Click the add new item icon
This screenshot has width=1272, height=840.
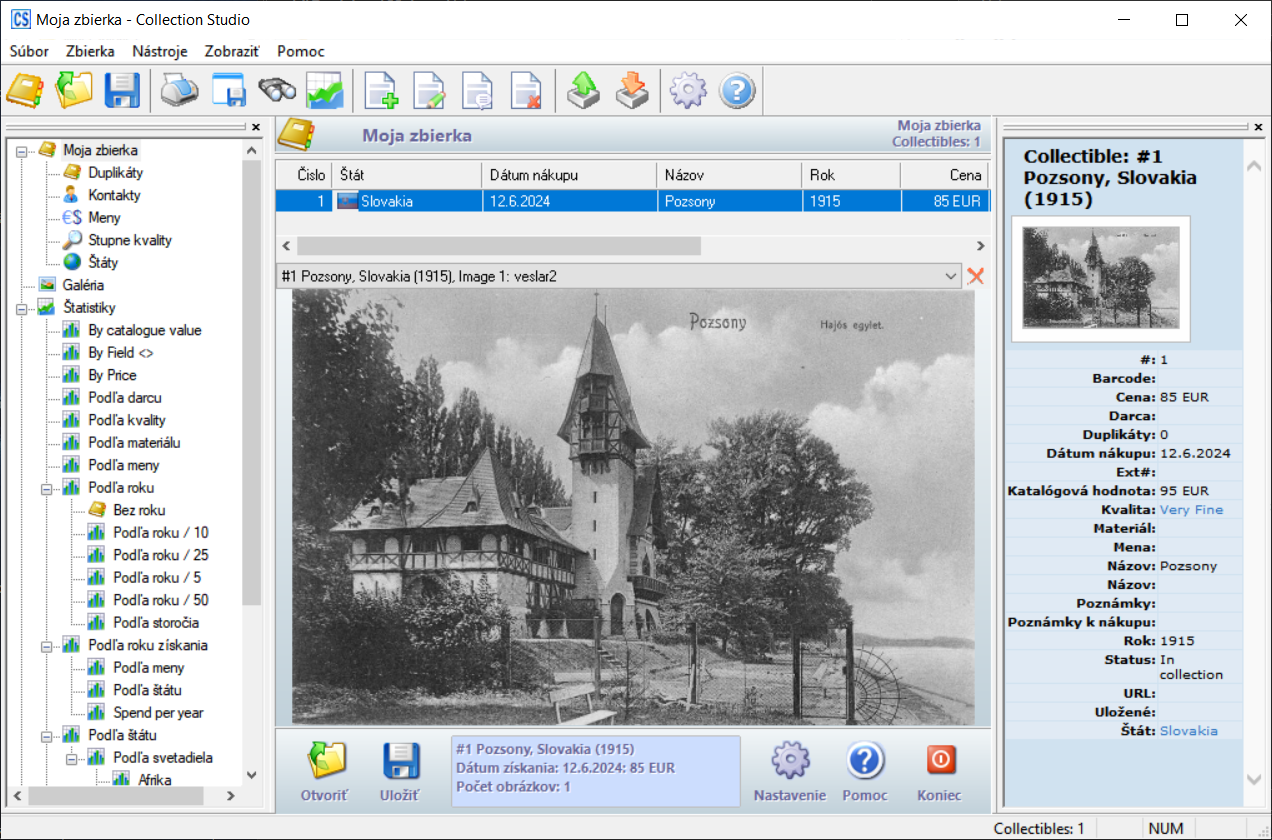(x=381, y=92)
